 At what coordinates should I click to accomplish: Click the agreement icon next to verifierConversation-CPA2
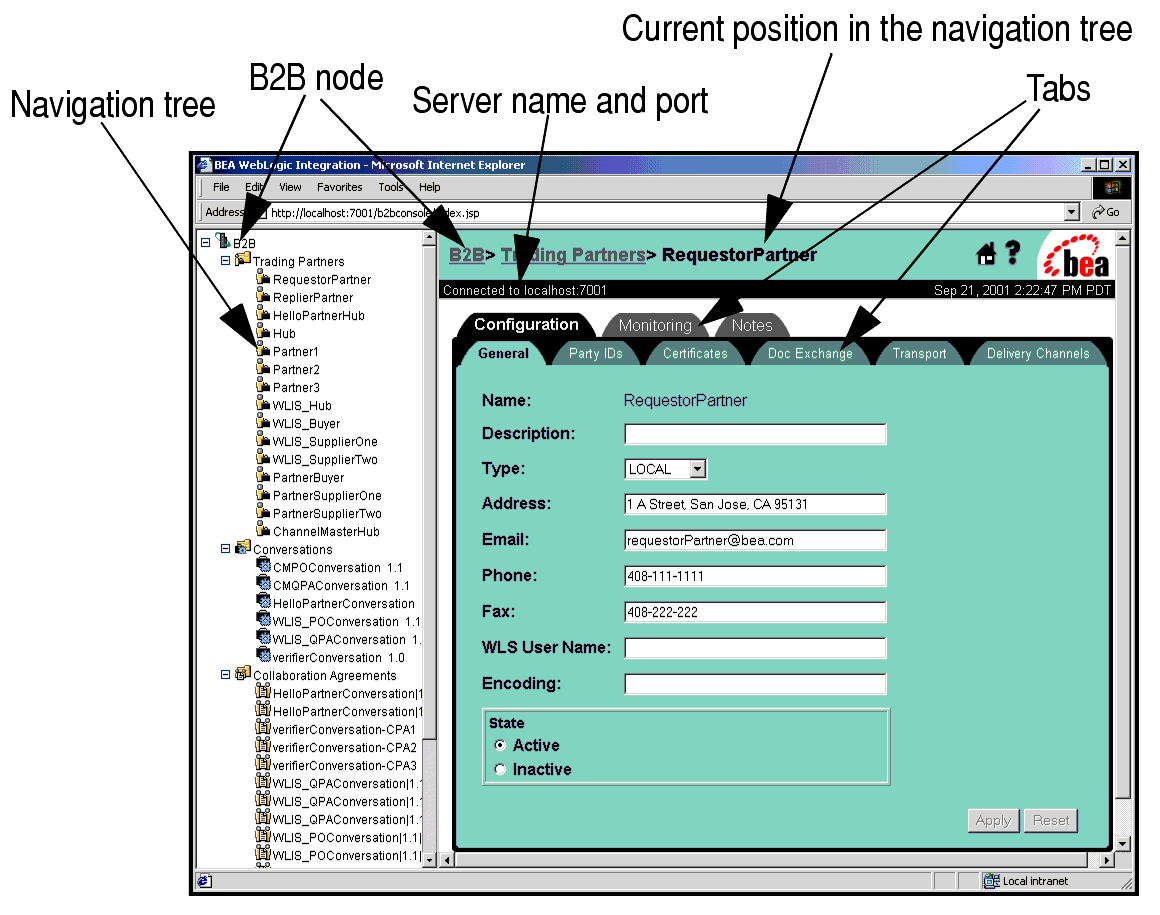coord(263,746)
